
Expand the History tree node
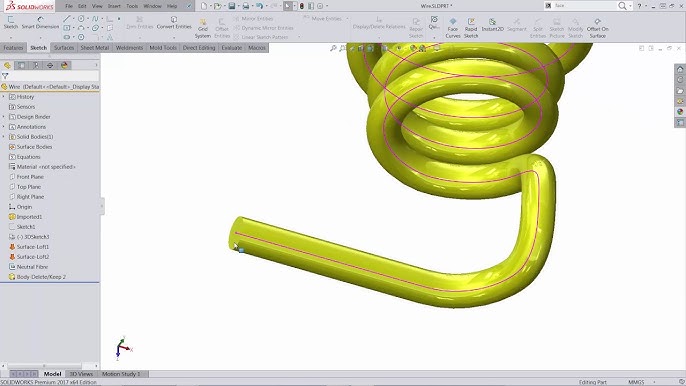point(4,97)
